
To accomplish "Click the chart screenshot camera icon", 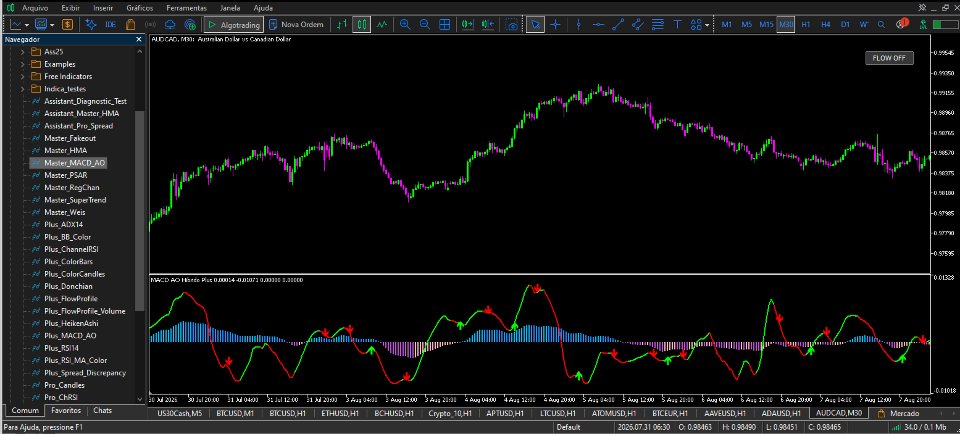I will tap(511, 24).
